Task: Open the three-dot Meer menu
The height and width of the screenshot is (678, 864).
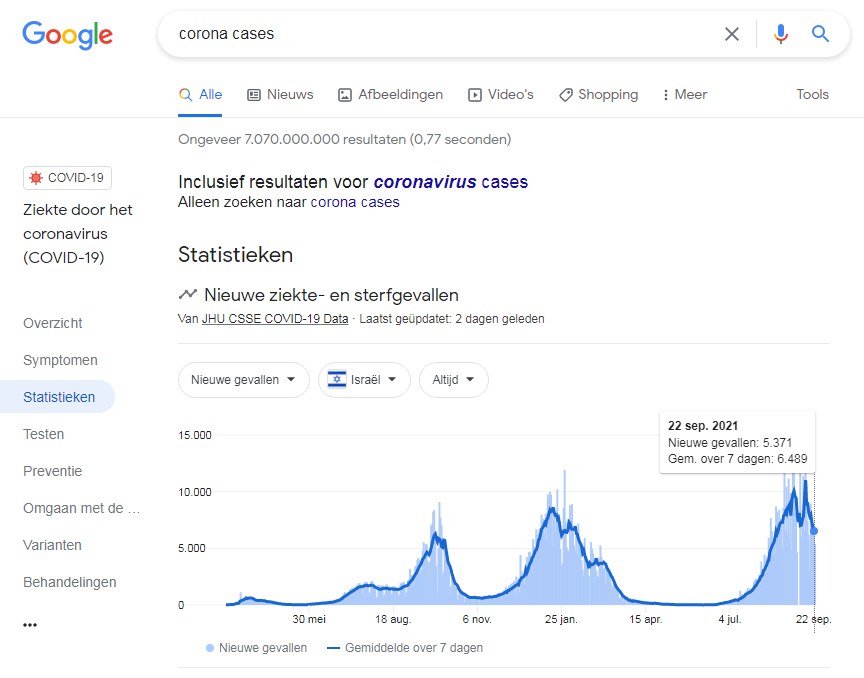Action: point(685,95)
